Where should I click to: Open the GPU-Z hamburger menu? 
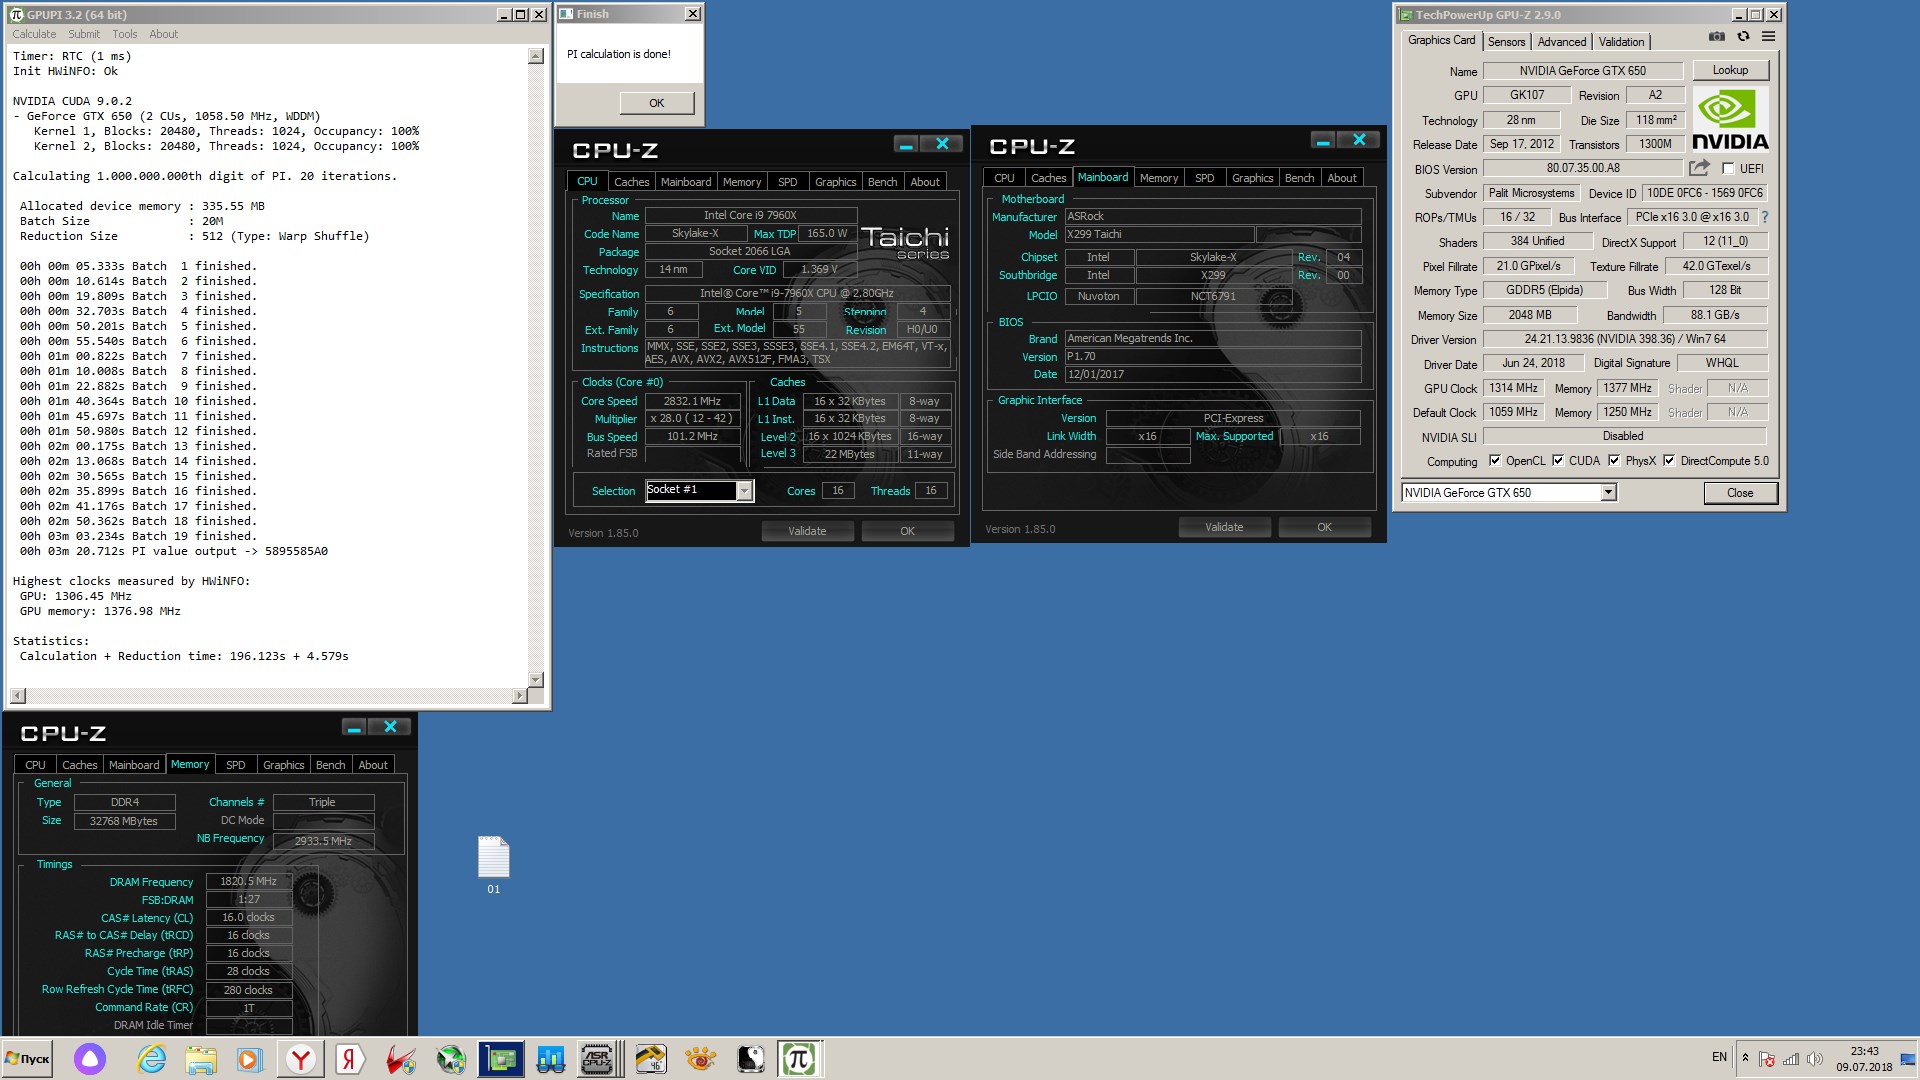tap(1768, 36)
